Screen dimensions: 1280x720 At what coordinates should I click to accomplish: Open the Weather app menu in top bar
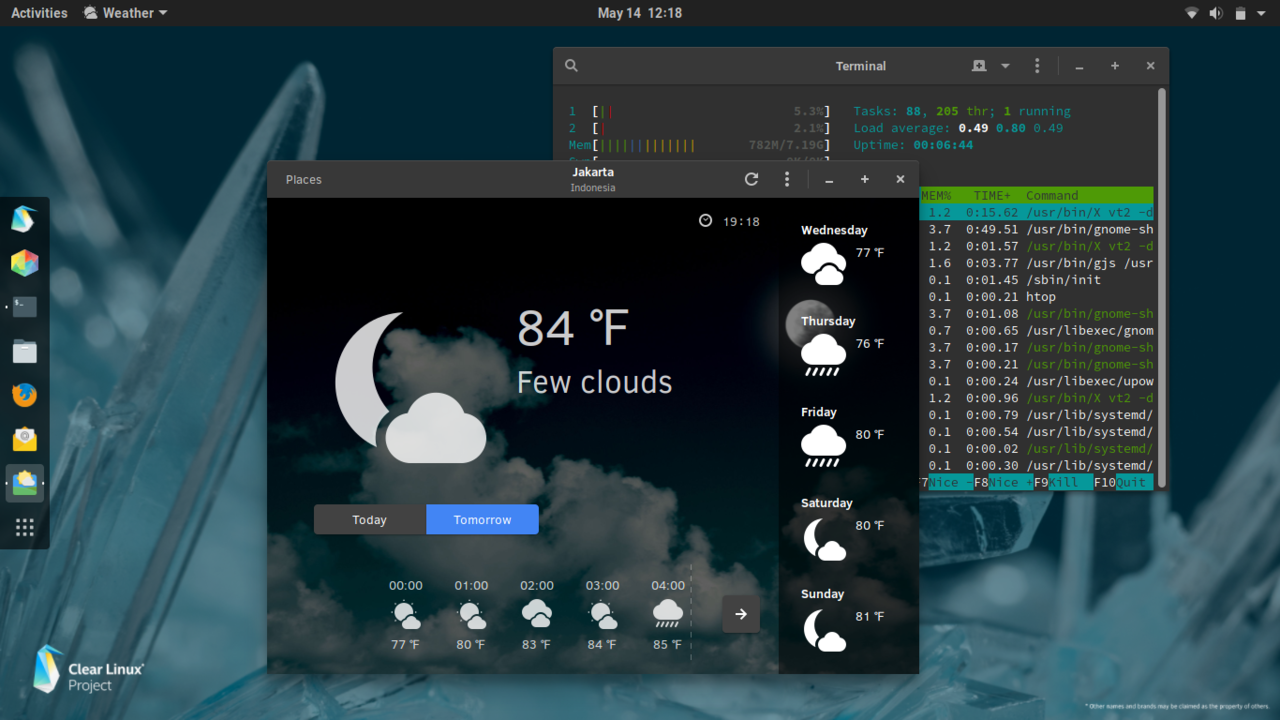click(x=125, y=13)
